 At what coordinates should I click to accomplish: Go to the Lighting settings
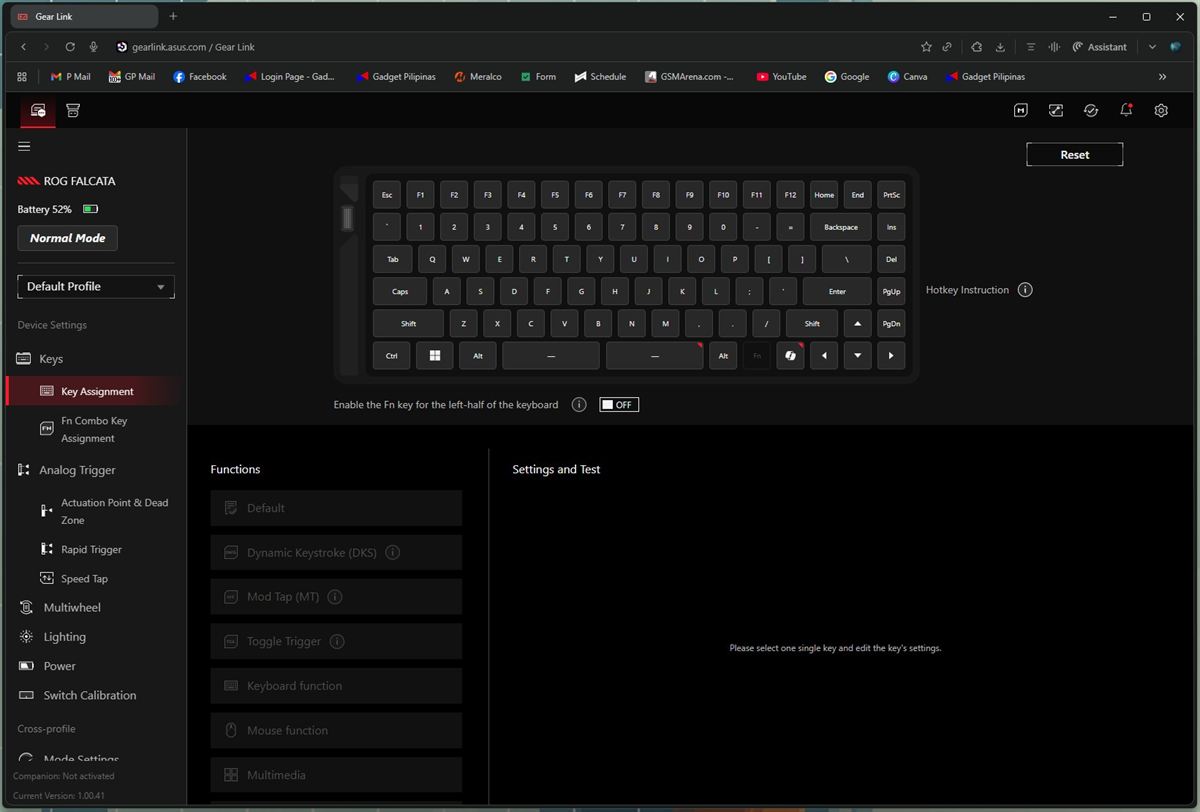point(64,637)
